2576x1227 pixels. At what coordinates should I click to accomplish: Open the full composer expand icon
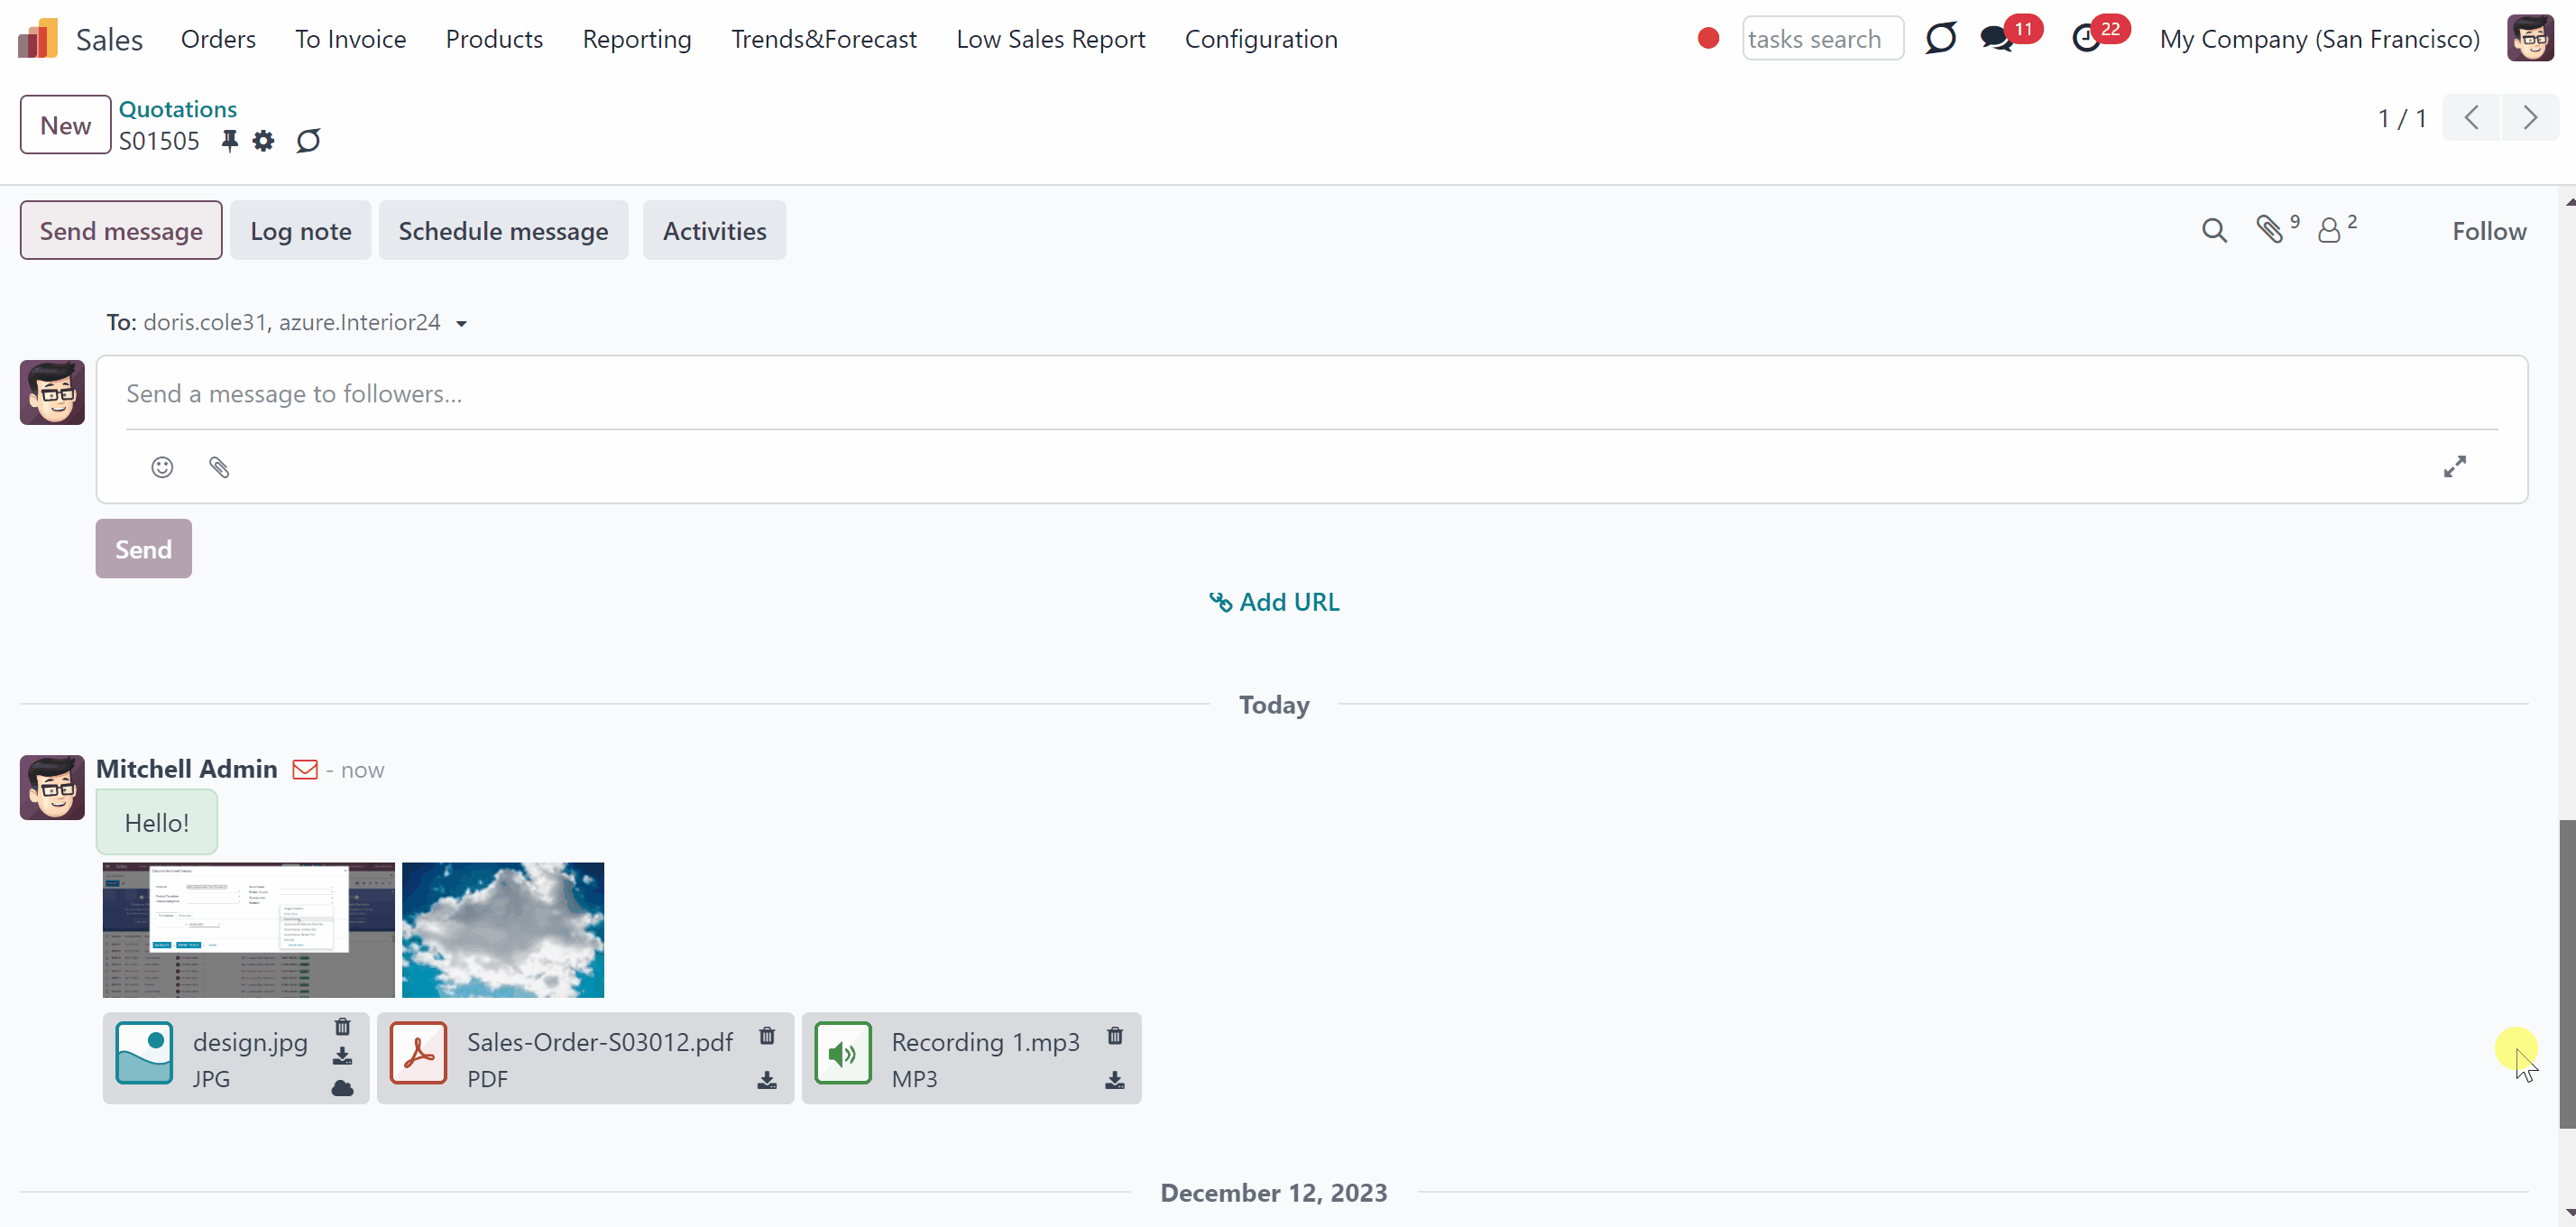coord(2455,466)
